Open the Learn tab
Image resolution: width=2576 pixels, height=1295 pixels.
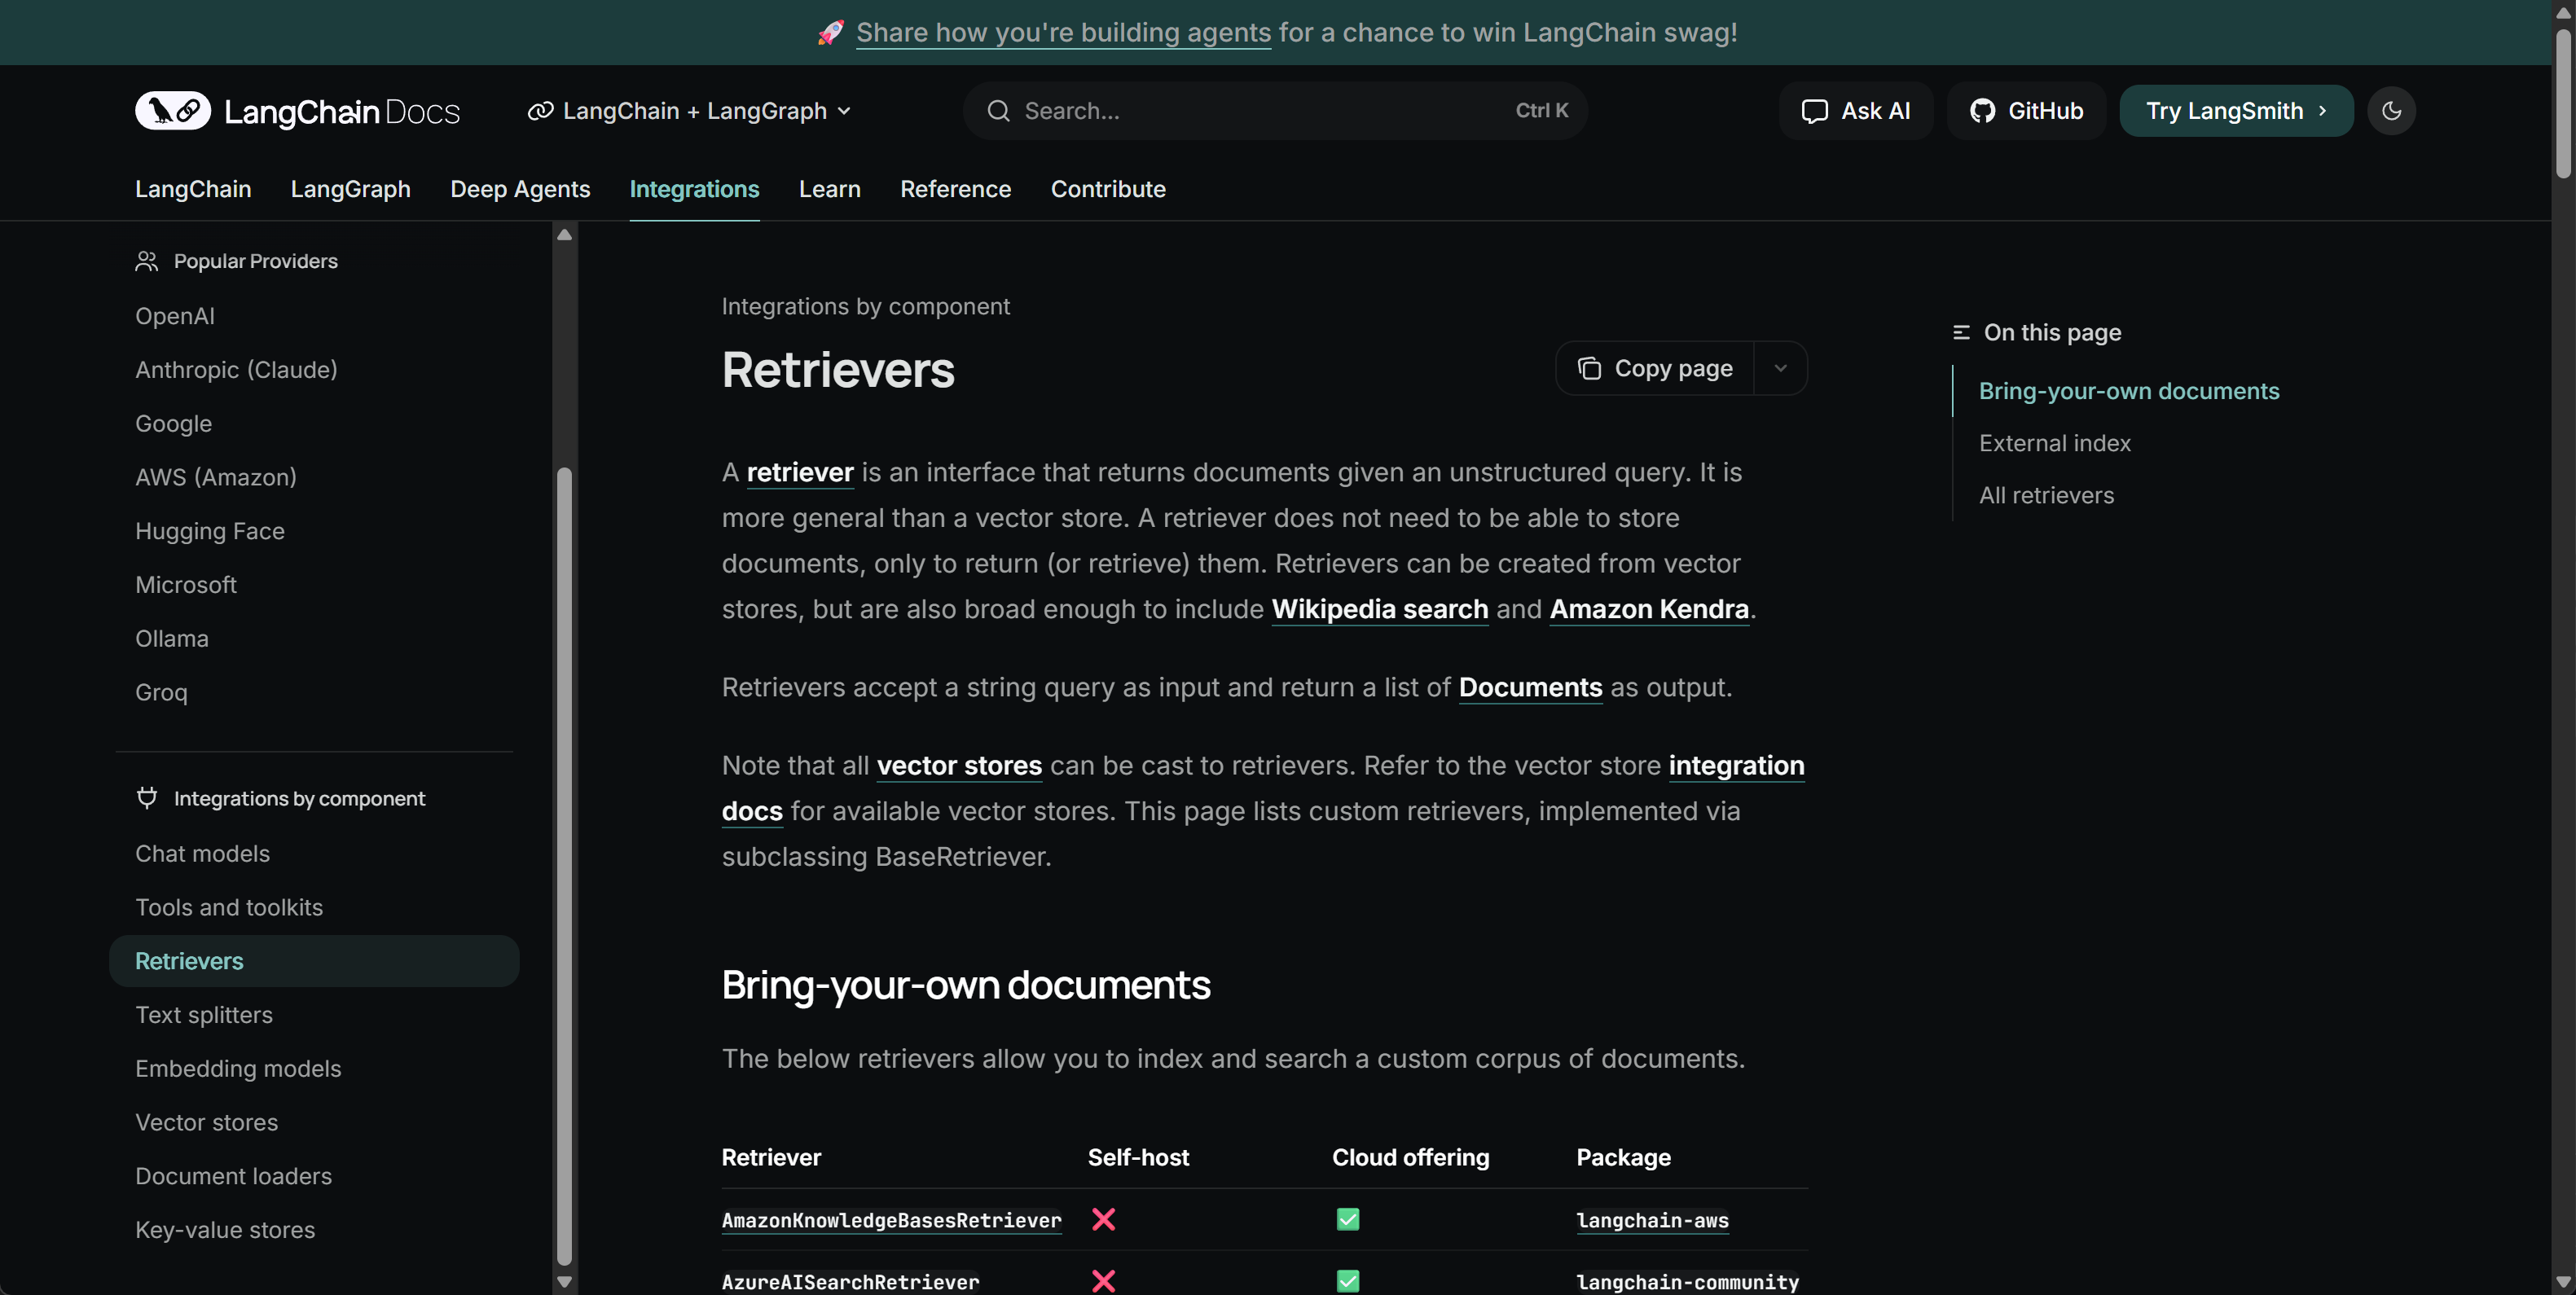(829, 189)
